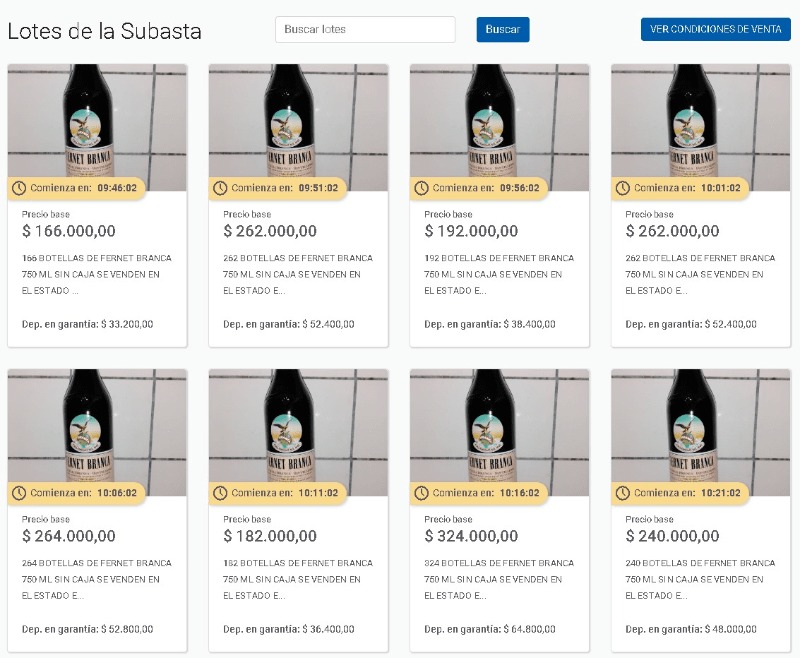Click the clock icon beside the 10:21:02 timer

[623, 493]
